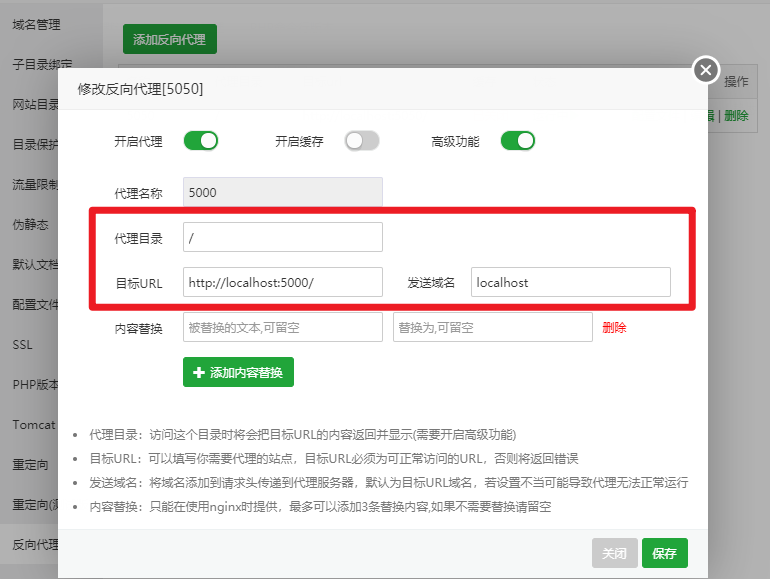This screenshot has height=579, width=770.
Task: Open 重定向 in the sidebar
Action: click(x=30, y=464)
